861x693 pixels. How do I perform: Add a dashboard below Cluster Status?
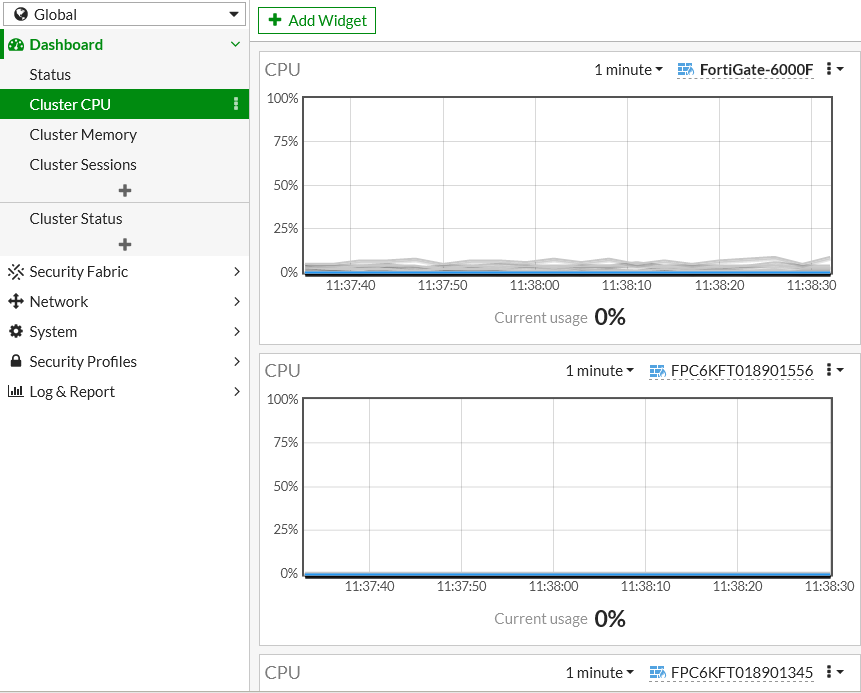pos(125,245)
